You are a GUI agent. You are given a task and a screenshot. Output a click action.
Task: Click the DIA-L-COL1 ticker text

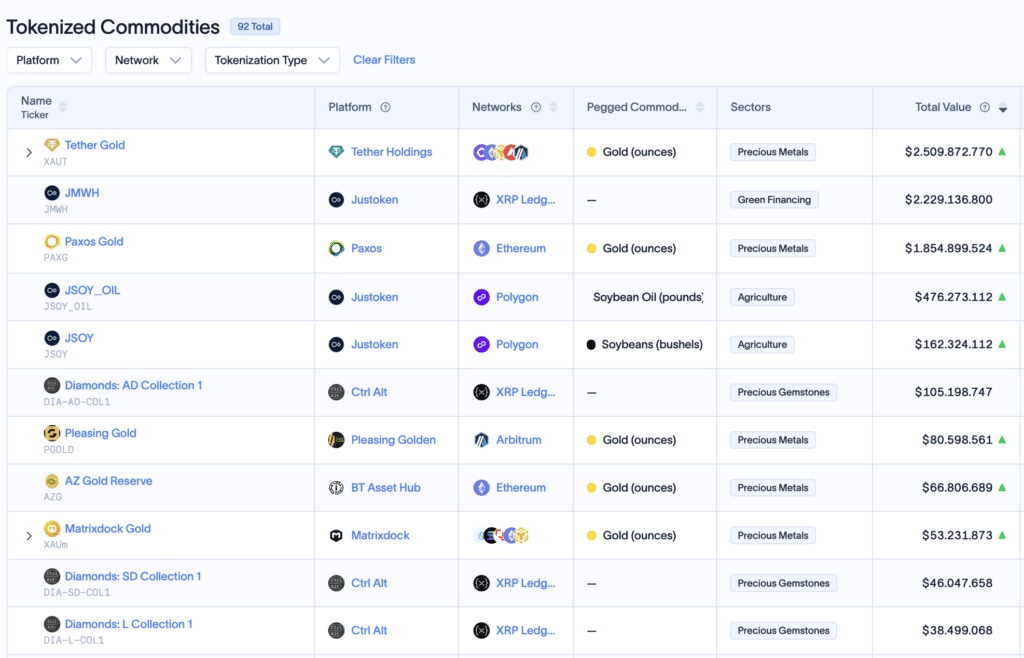pos(74,640)
